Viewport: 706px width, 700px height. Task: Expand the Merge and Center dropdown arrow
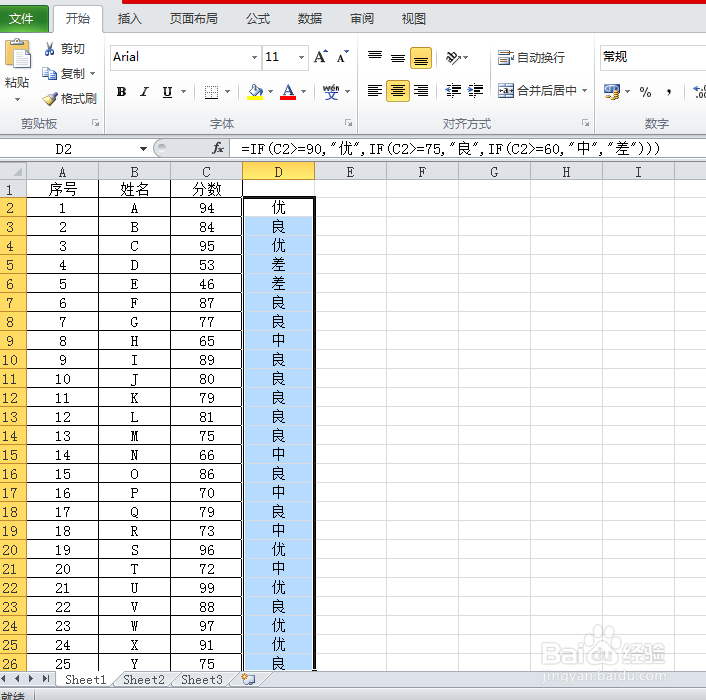pos(584,91)
